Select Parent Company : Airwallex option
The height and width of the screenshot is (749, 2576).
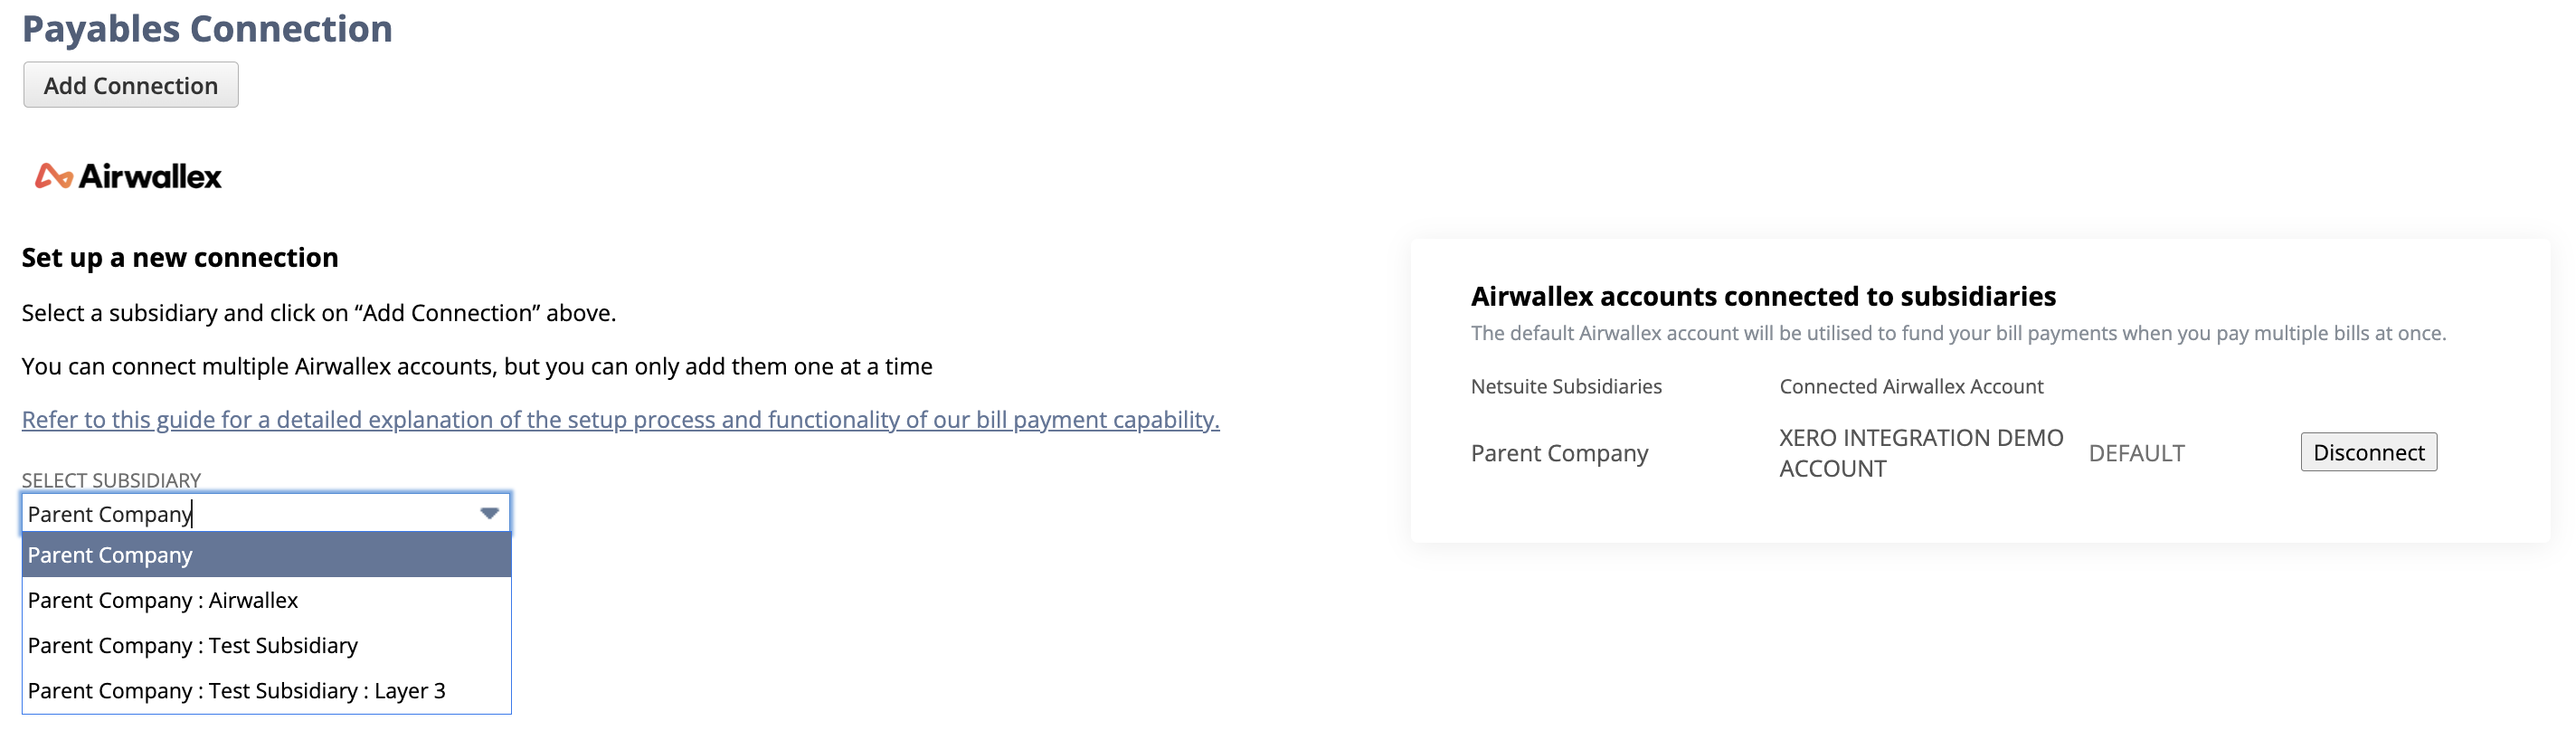pos(163,600)
